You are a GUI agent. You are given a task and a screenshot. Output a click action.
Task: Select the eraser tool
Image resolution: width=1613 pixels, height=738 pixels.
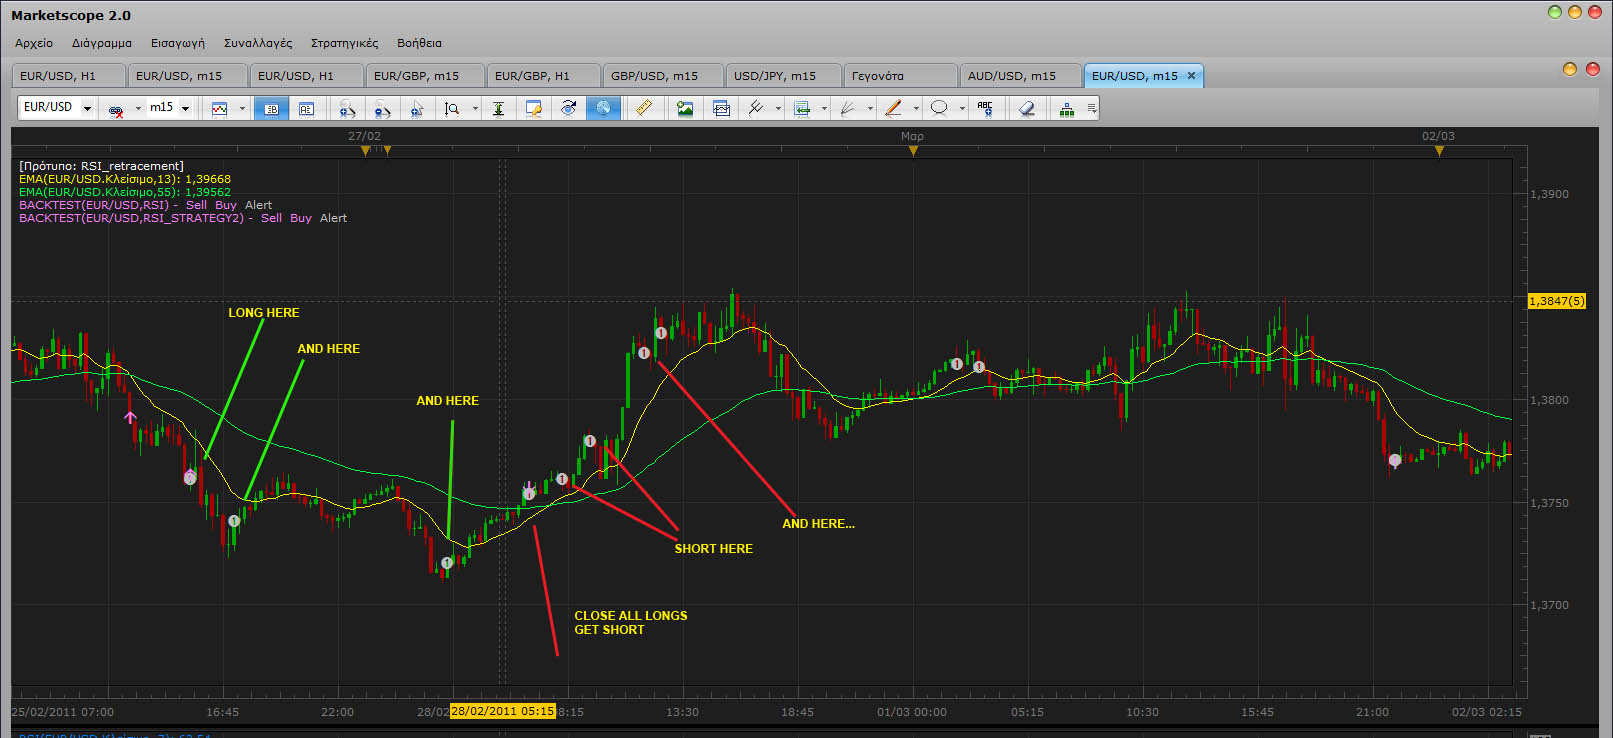click(x=1026, y=108)
